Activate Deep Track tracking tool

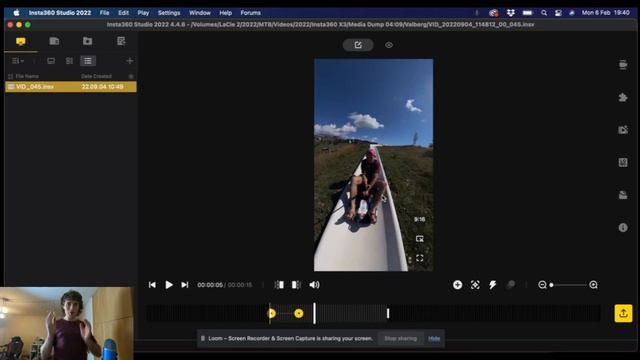point(475,285)
